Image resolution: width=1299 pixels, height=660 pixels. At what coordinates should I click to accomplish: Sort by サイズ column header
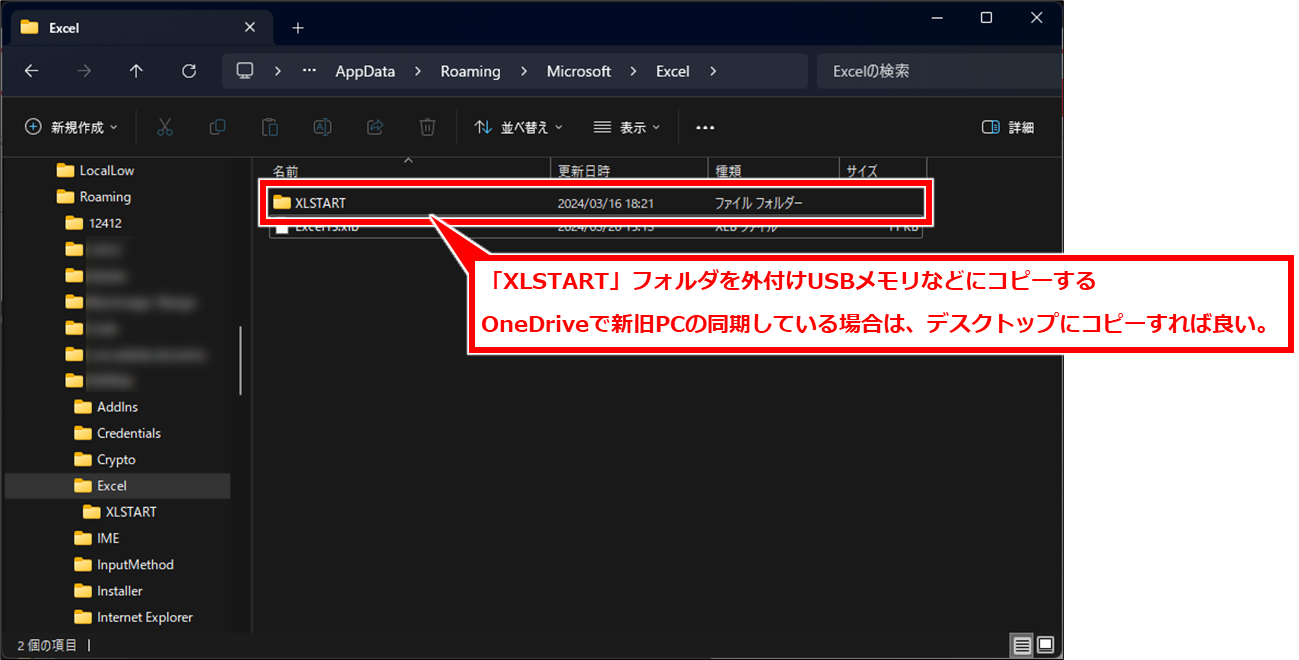coord(883,171)
